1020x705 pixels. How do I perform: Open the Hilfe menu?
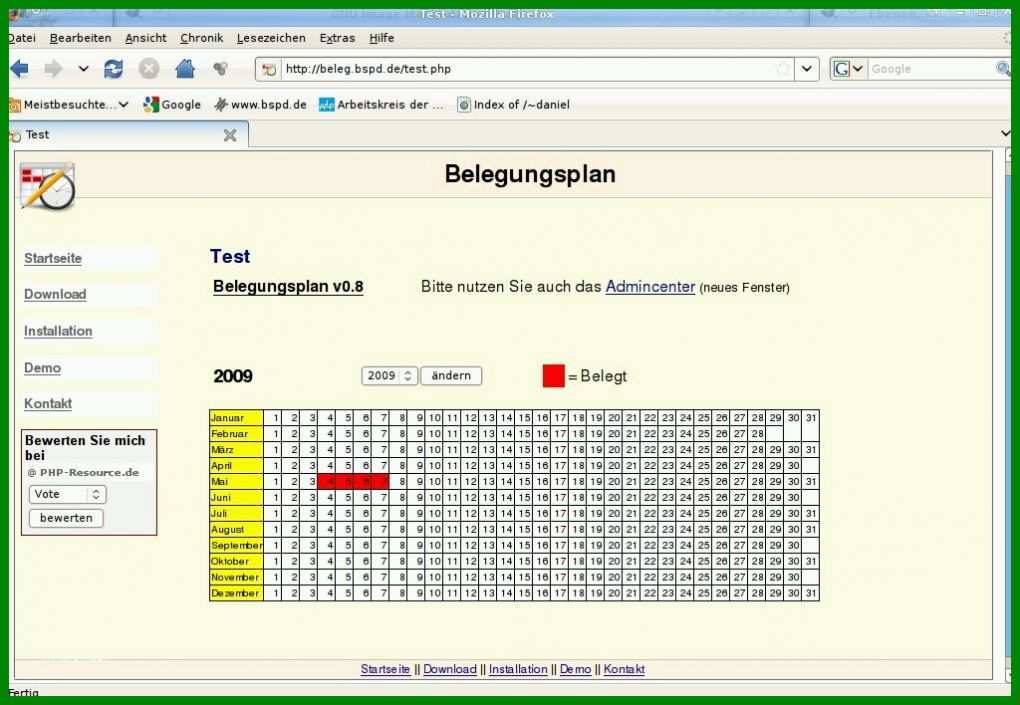[x=382, y=38]
